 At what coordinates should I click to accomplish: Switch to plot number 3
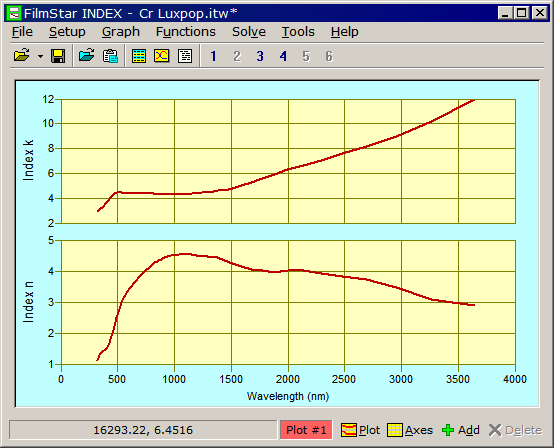point(260,56)
